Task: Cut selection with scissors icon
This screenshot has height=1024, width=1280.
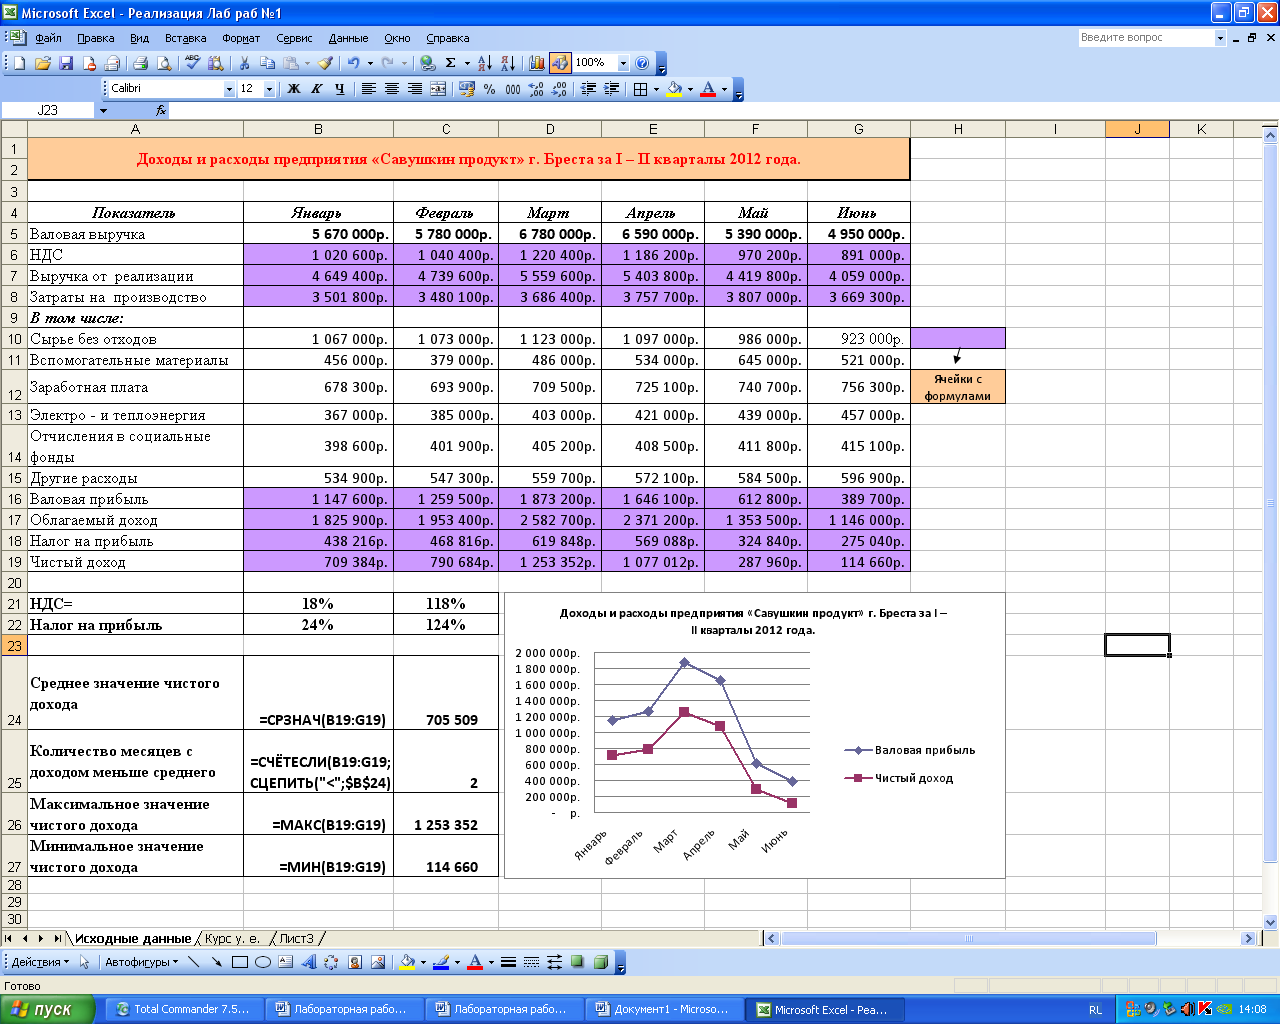Action: click(x=244, y=63)
